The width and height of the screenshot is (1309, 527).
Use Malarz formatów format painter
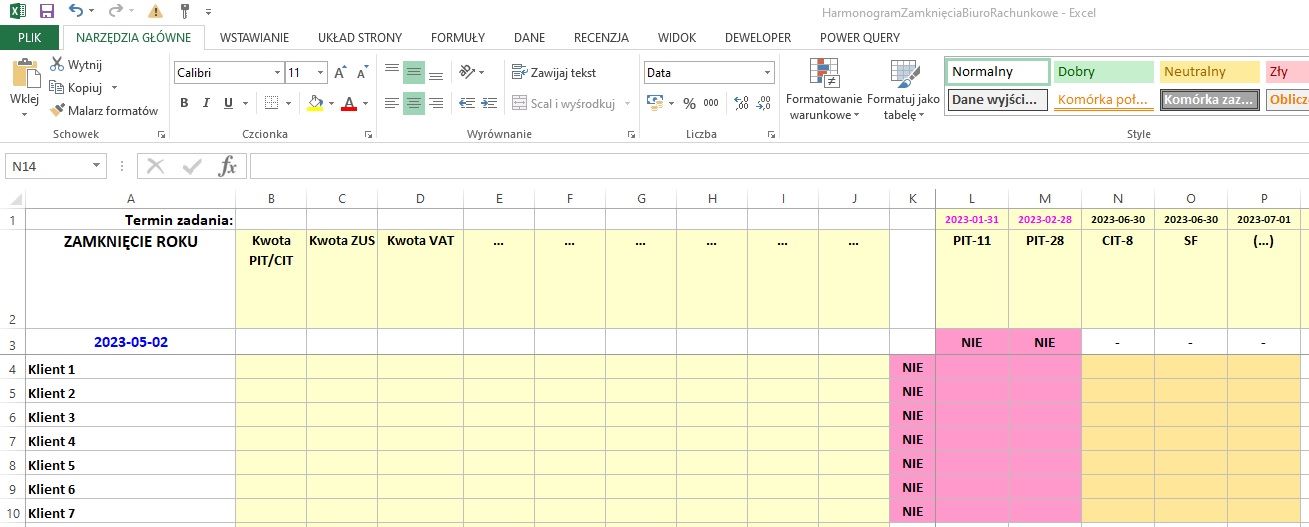click(104, 110)
